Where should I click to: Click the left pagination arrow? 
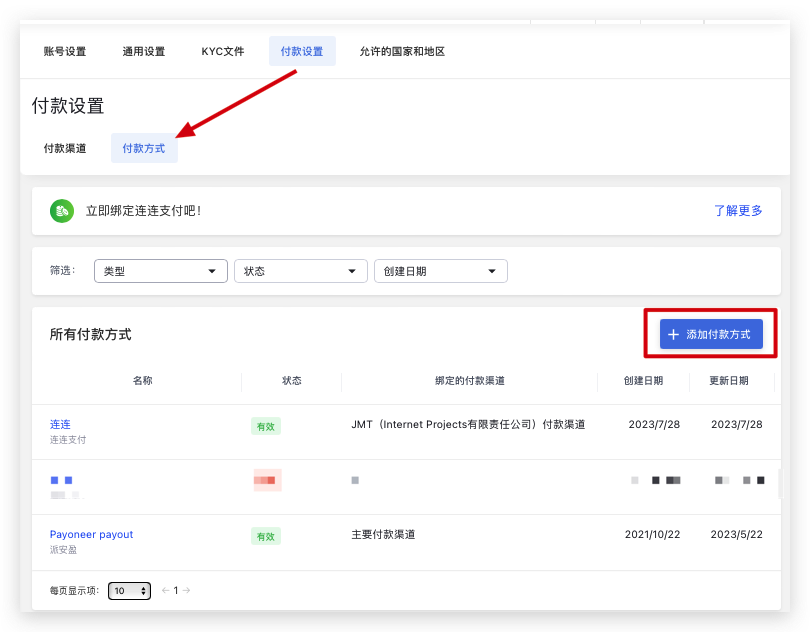click(164, 590)
